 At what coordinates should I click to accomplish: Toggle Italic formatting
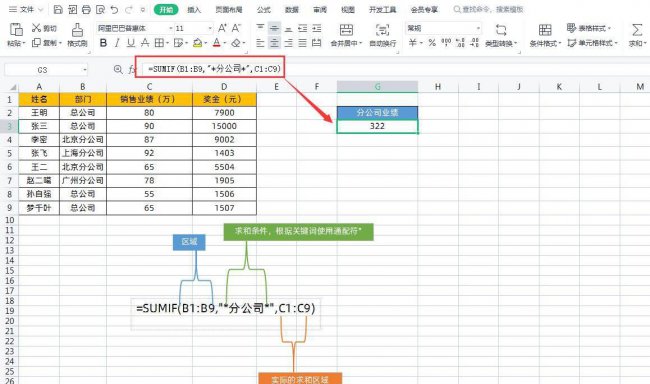pyautogui.click(x=117, y=43)
